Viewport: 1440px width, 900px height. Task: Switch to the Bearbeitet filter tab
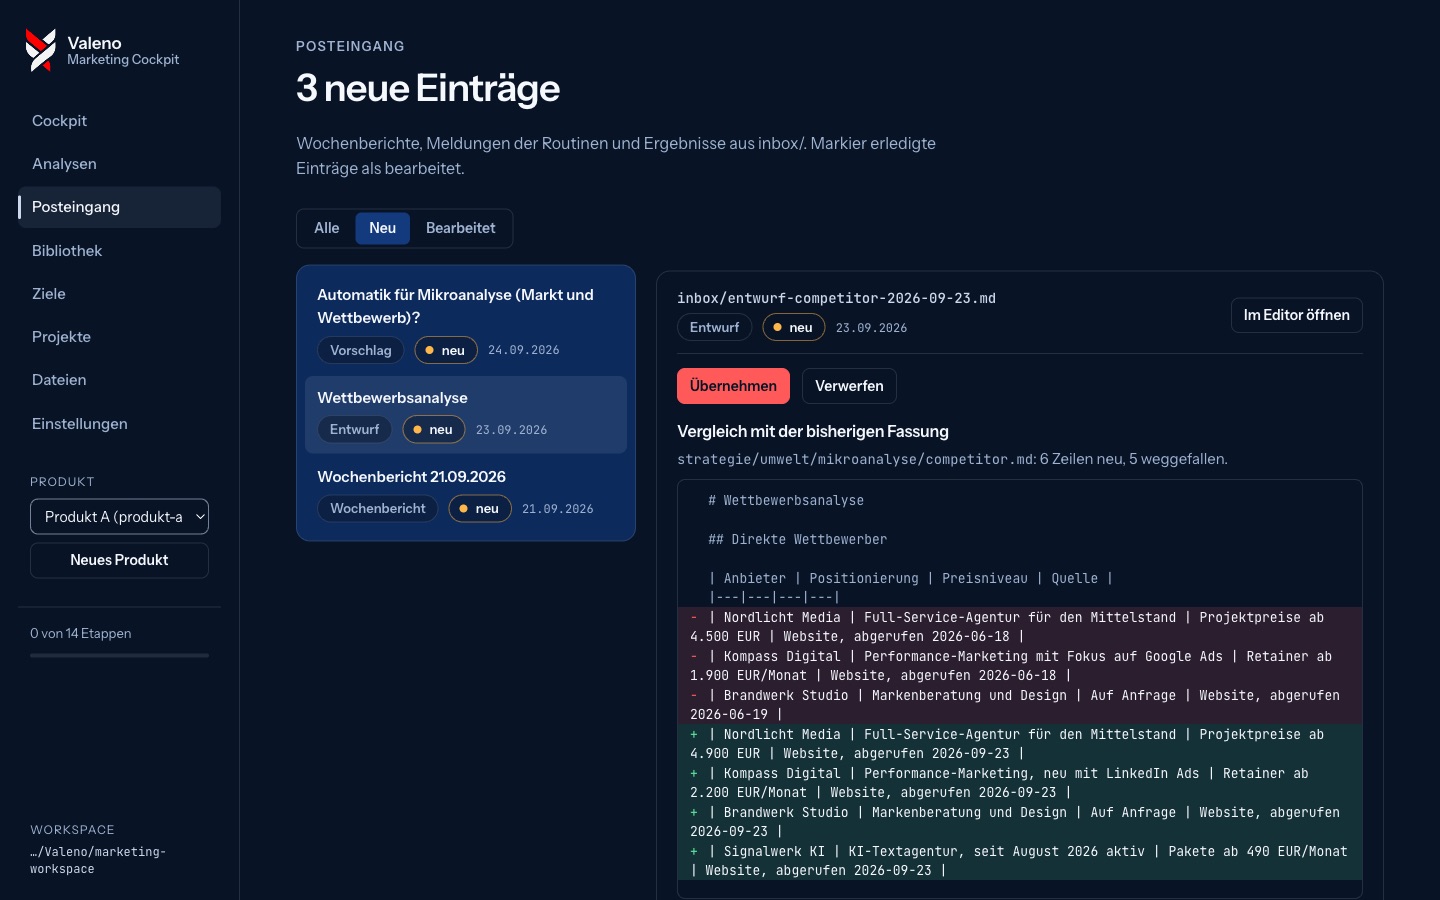click(460, 228)
